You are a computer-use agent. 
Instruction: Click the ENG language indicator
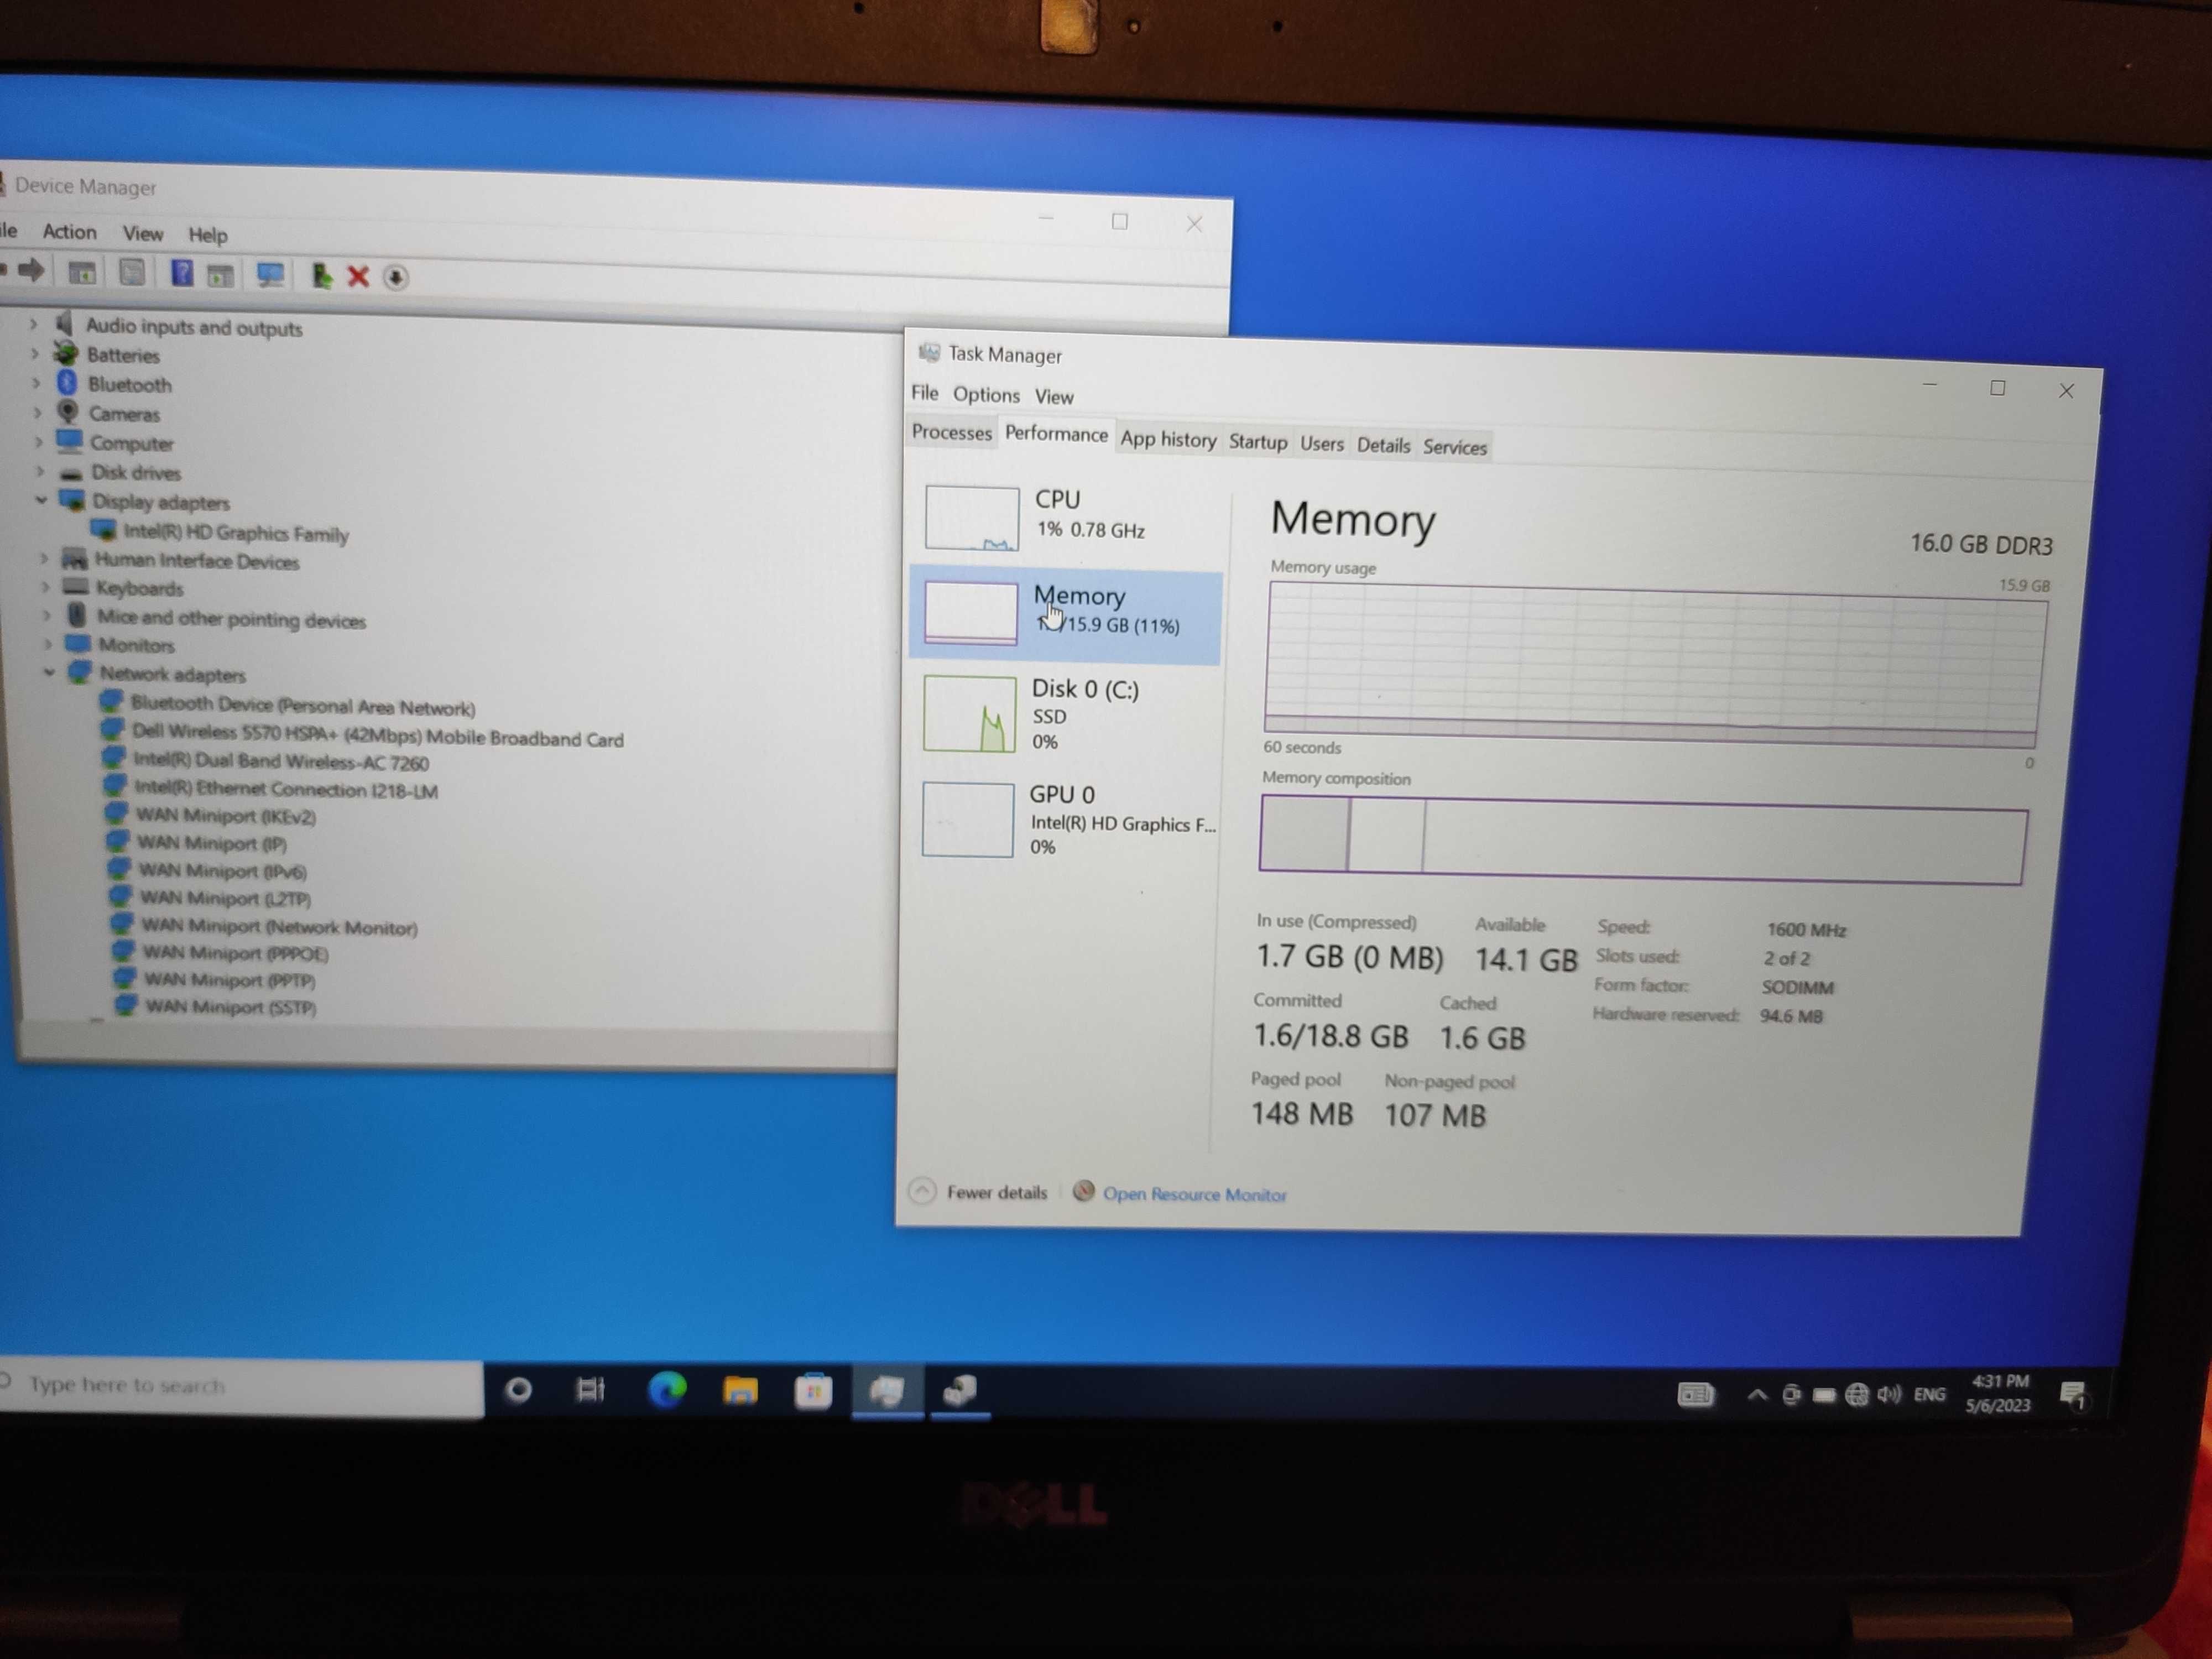click(x=1930, y=1395)
